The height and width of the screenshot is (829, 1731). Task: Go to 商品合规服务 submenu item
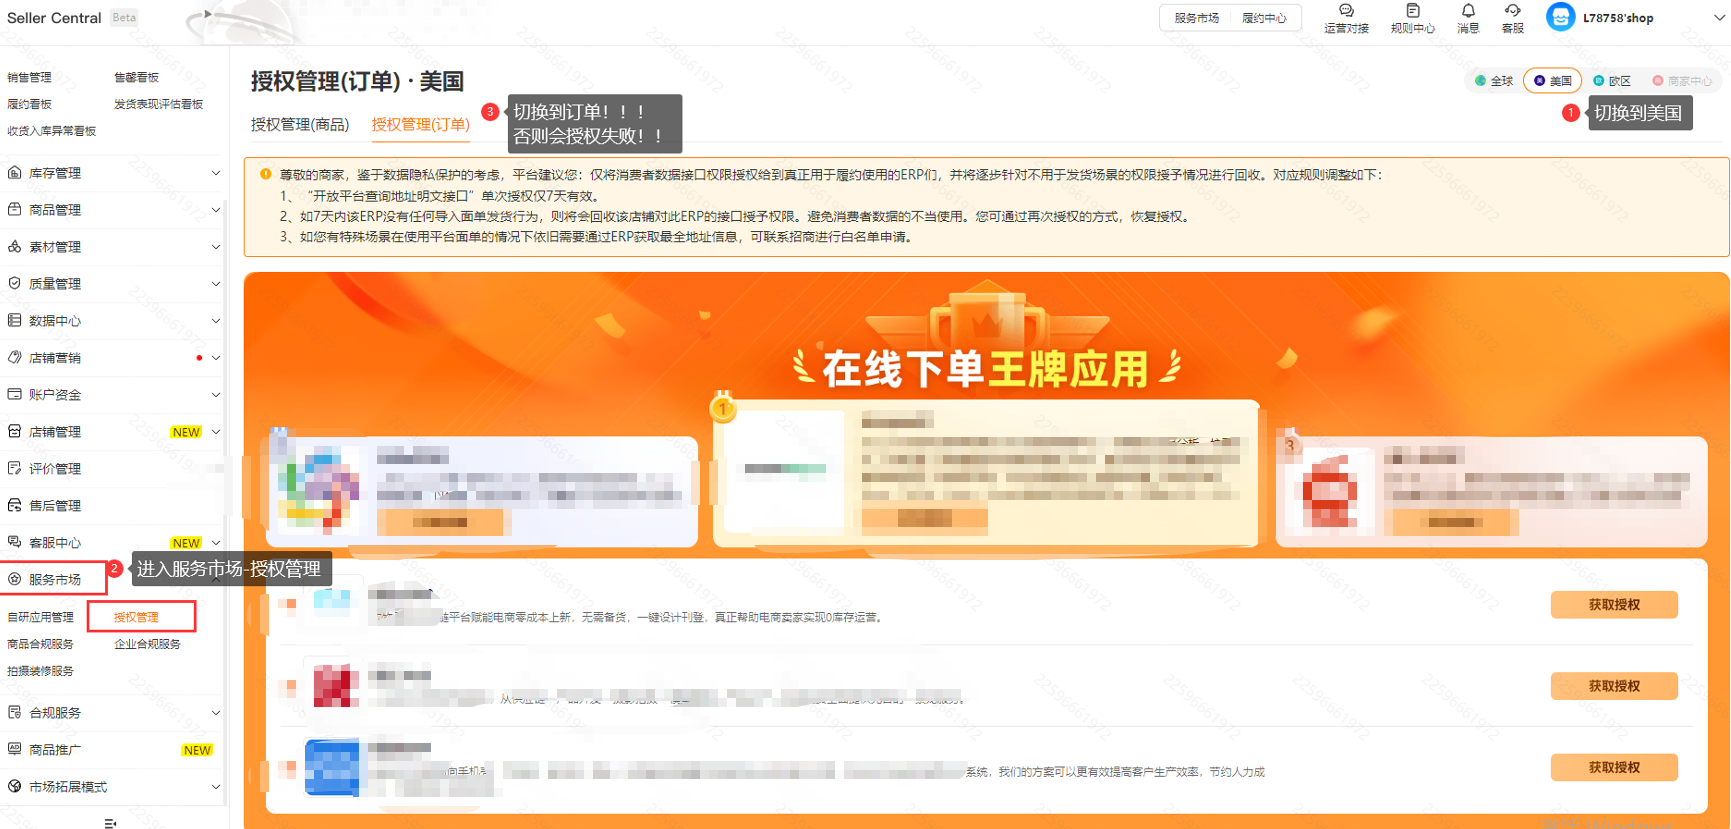(40, 644)
